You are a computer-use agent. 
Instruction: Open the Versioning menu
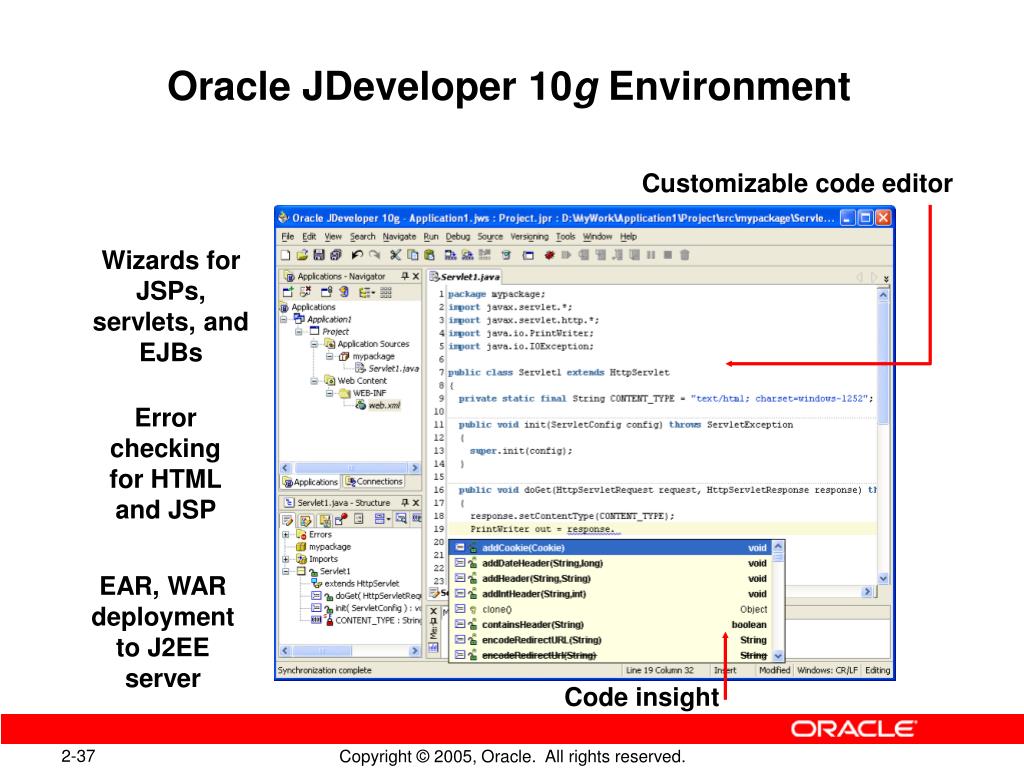coord(529,236)
